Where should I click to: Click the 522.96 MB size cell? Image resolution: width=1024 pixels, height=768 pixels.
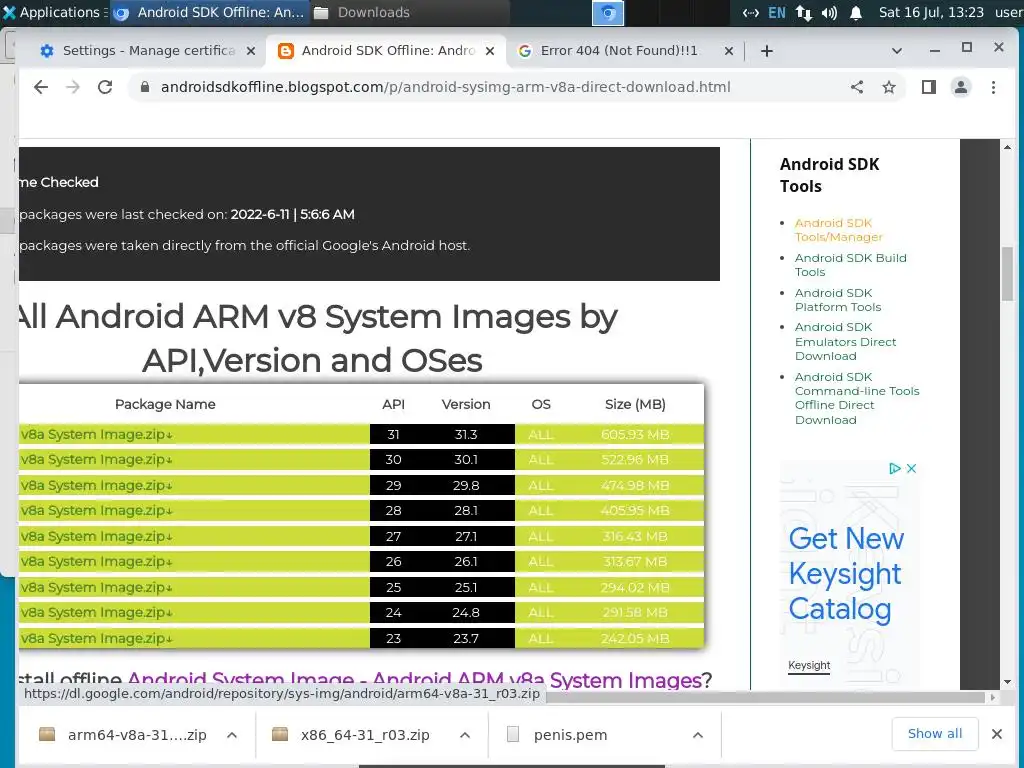coord(635,460)
